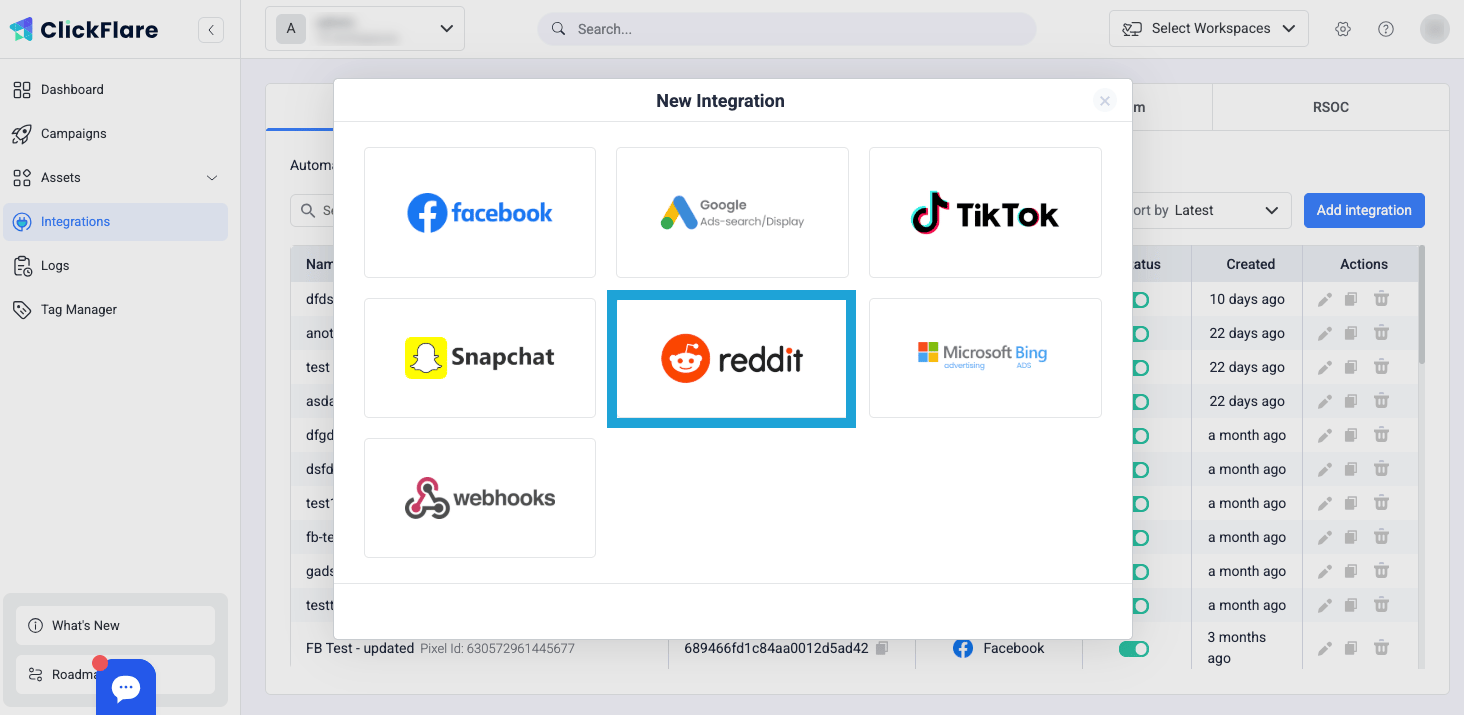
Task: Open Integrations in sidebar
Action: tap(115, 222)
